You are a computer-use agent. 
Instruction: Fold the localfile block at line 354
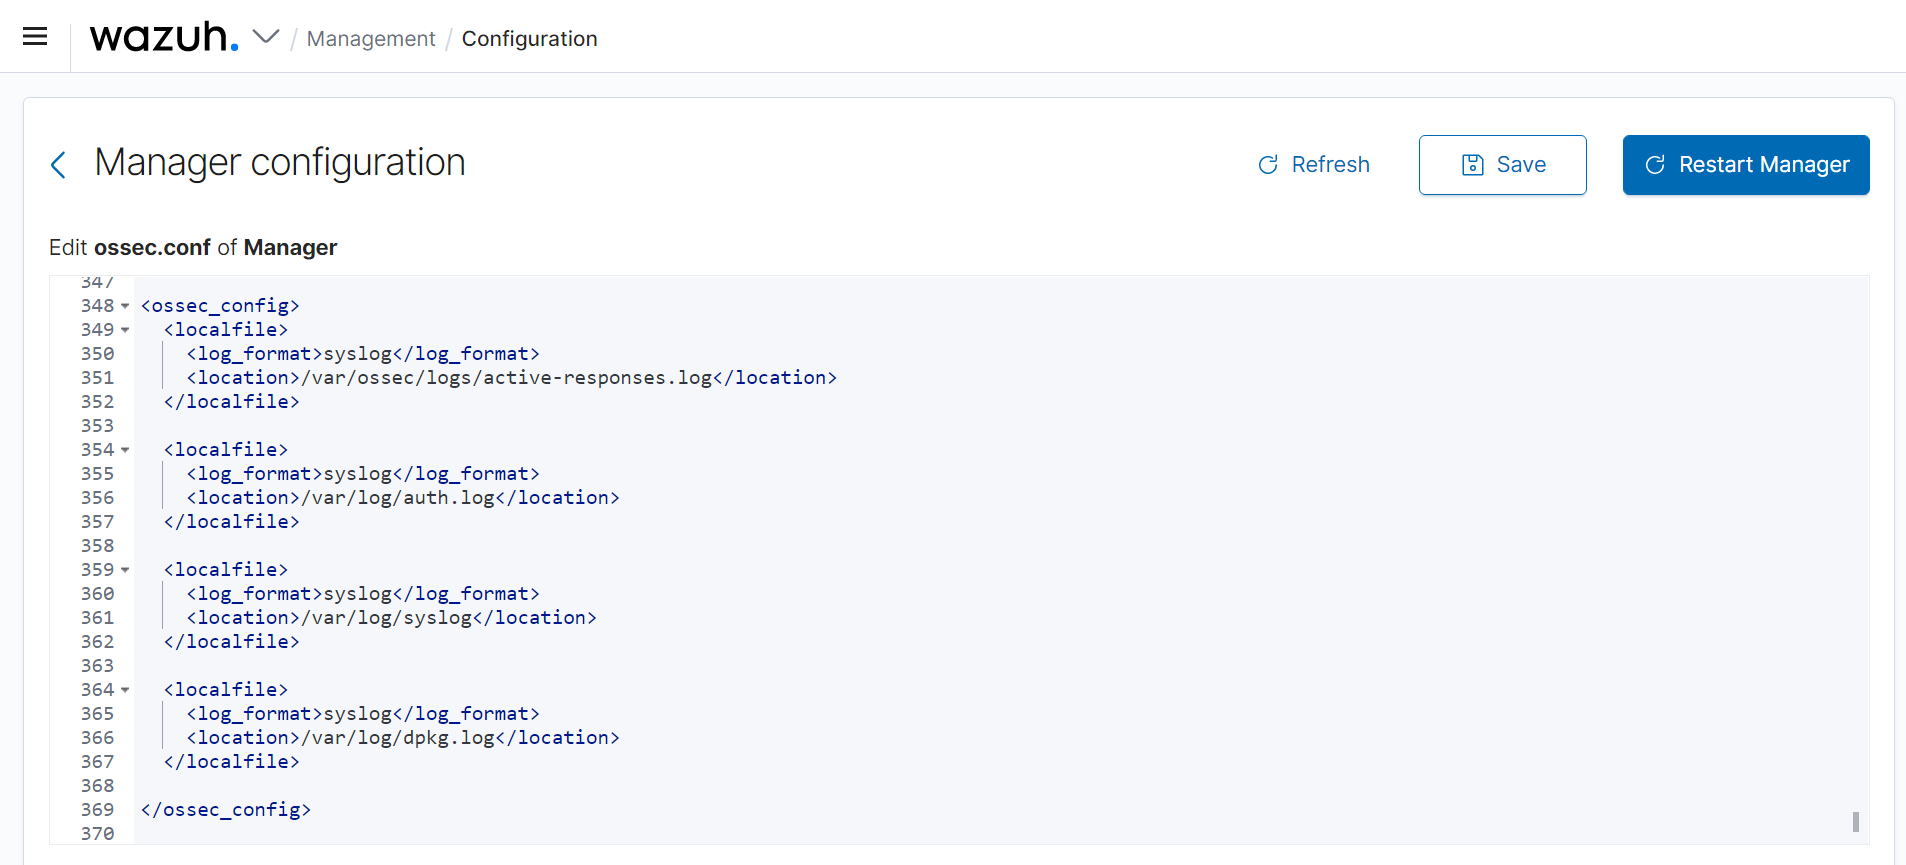click(125, 450)
